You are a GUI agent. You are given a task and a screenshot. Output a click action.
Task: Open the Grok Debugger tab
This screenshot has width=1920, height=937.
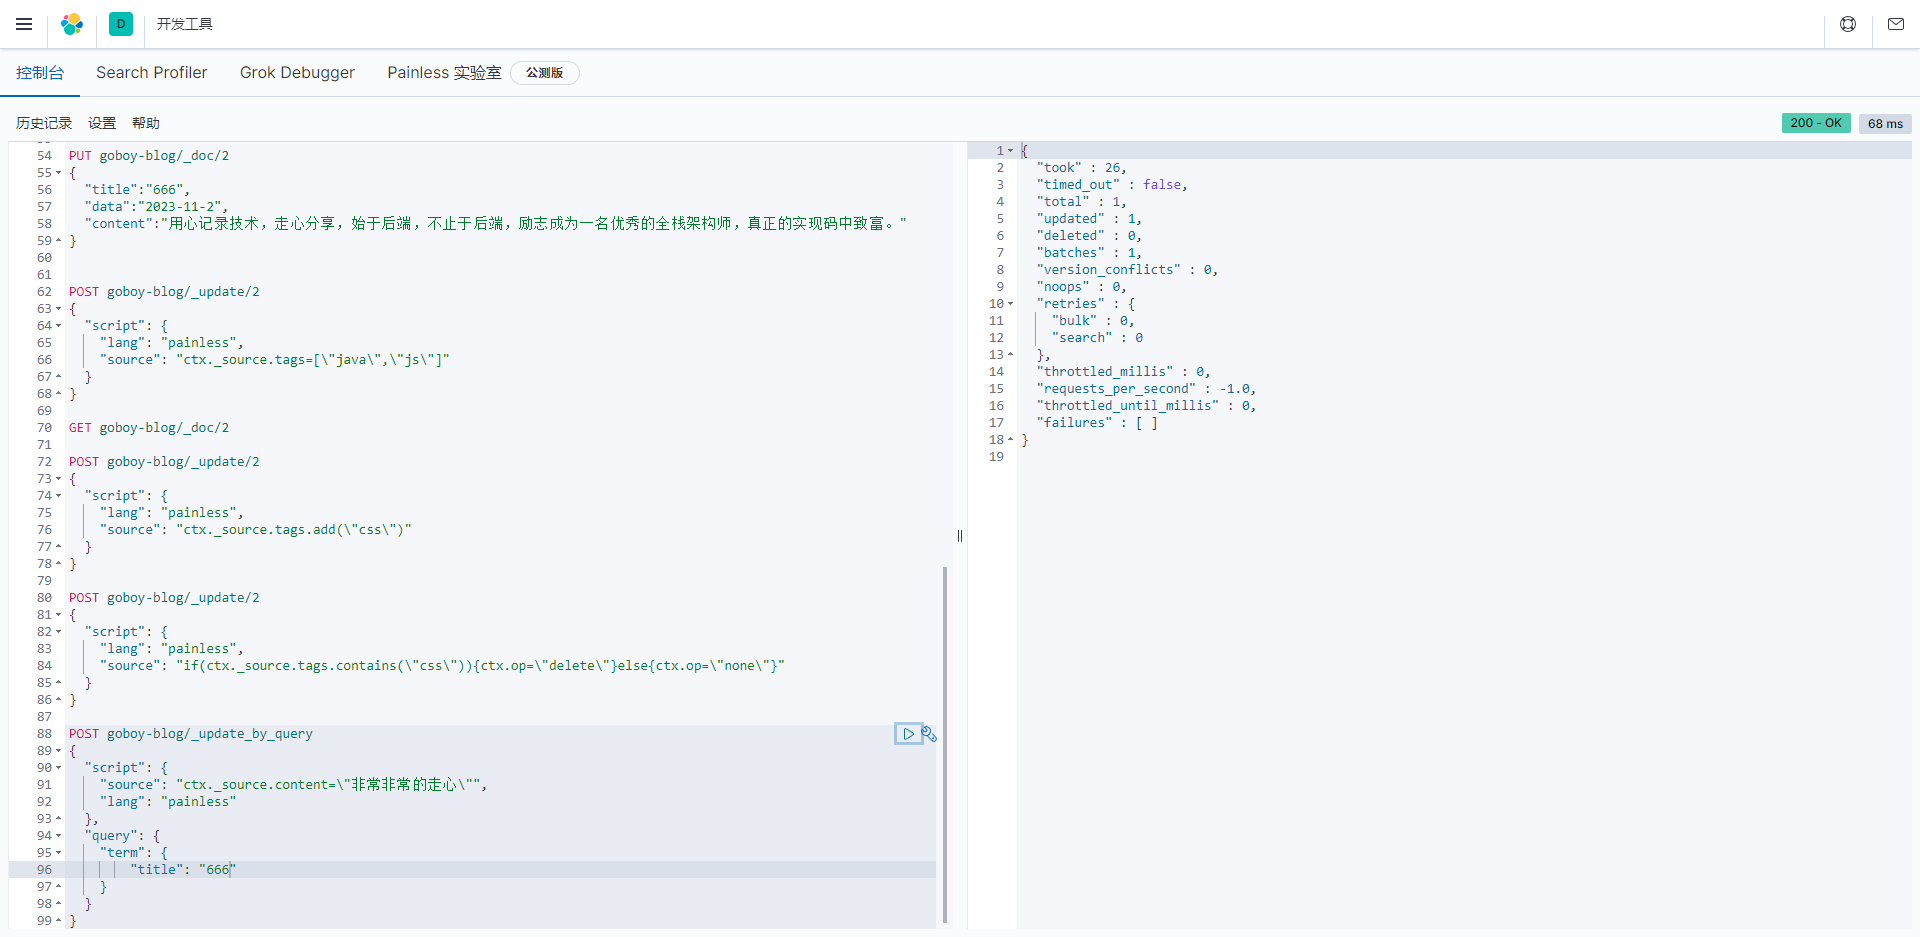[x=297, y=73]
